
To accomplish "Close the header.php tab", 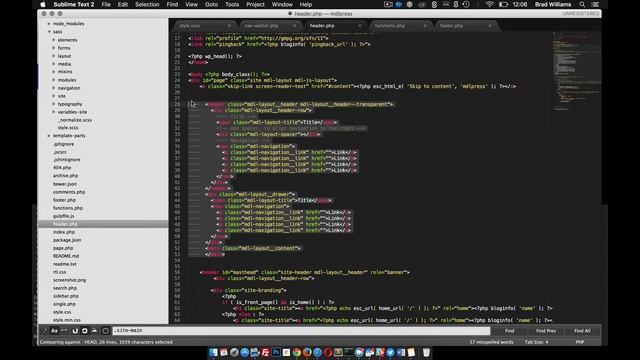I will click(360, 26).
